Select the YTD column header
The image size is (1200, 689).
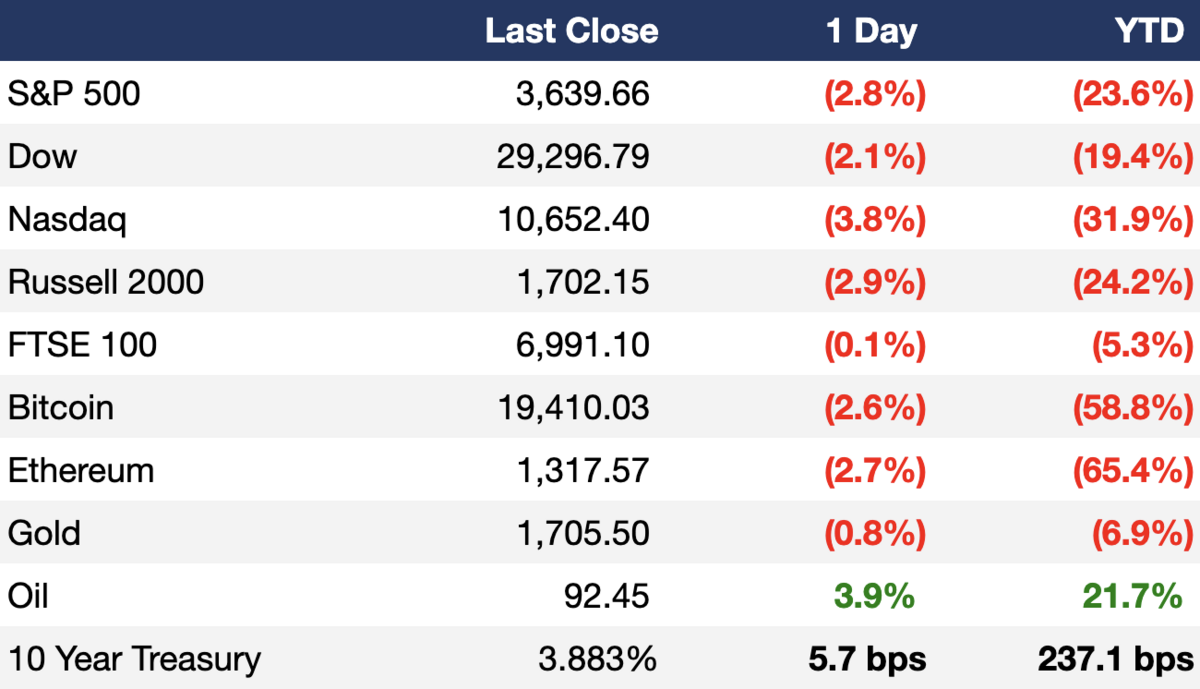(x=1150, y=31)
